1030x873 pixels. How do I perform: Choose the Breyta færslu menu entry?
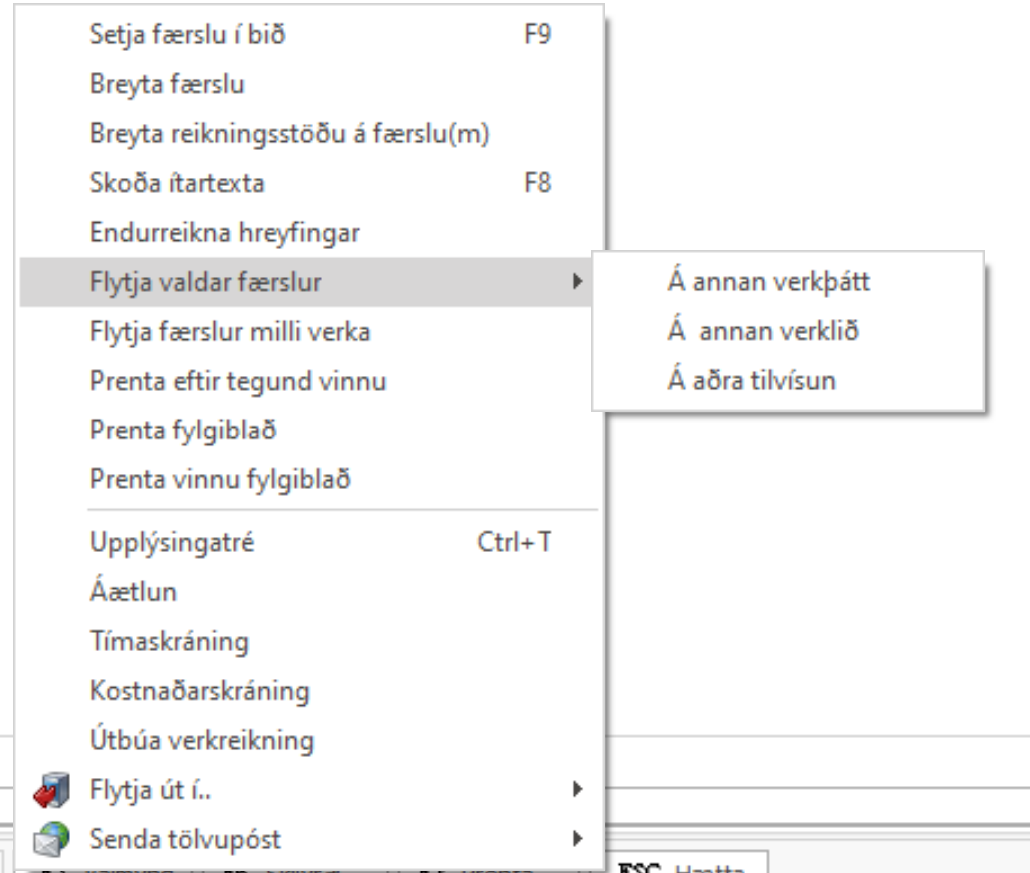(x=167, y=85)
